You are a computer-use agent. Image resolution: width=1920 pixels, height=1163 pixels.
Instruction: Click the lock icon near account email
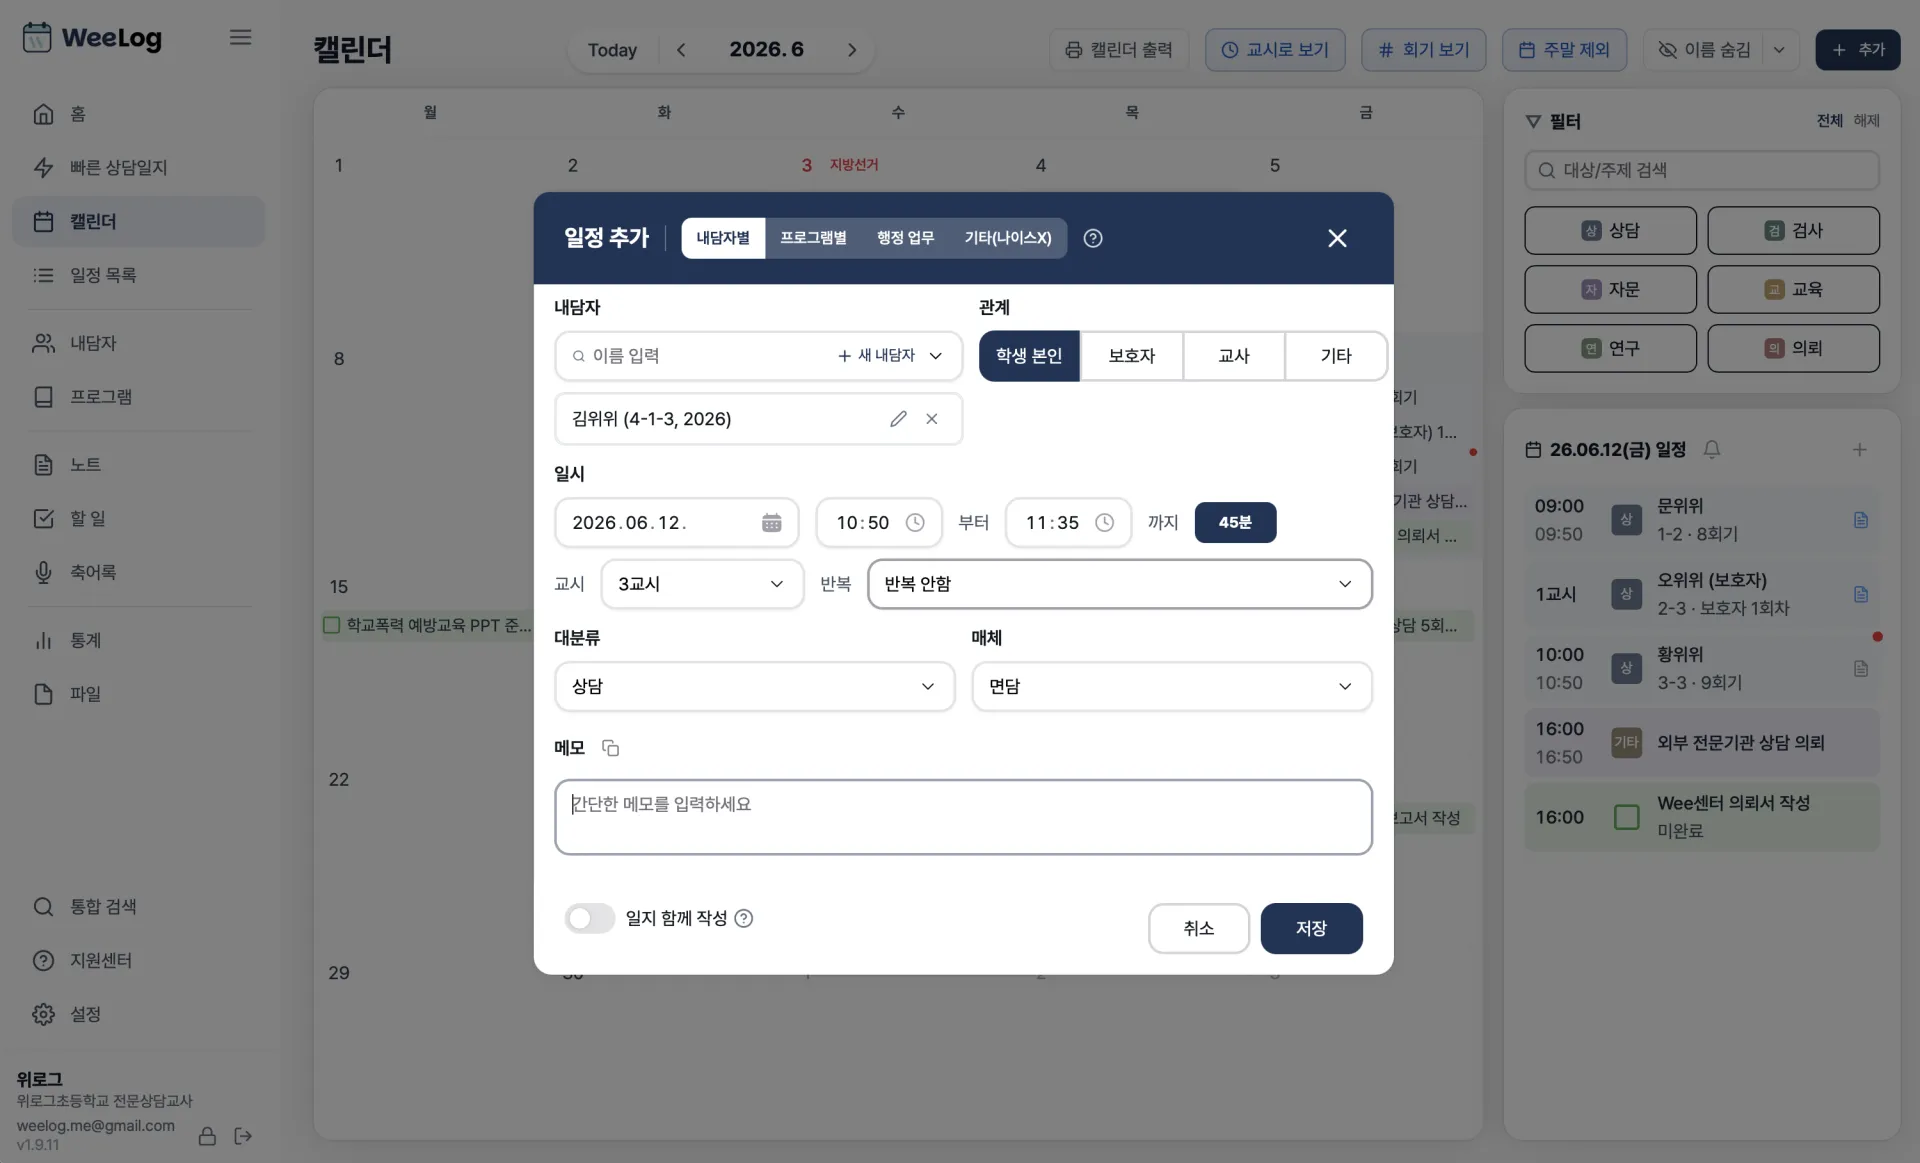point(207,1136)
